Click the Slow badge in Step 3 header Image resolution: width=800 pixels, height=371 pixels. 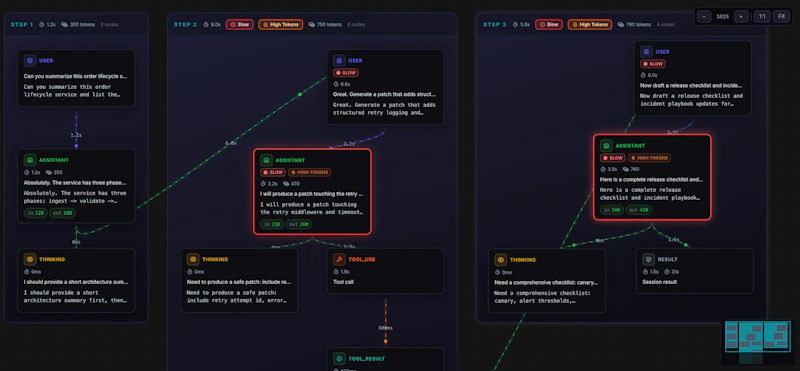click(x=549, y=24)
